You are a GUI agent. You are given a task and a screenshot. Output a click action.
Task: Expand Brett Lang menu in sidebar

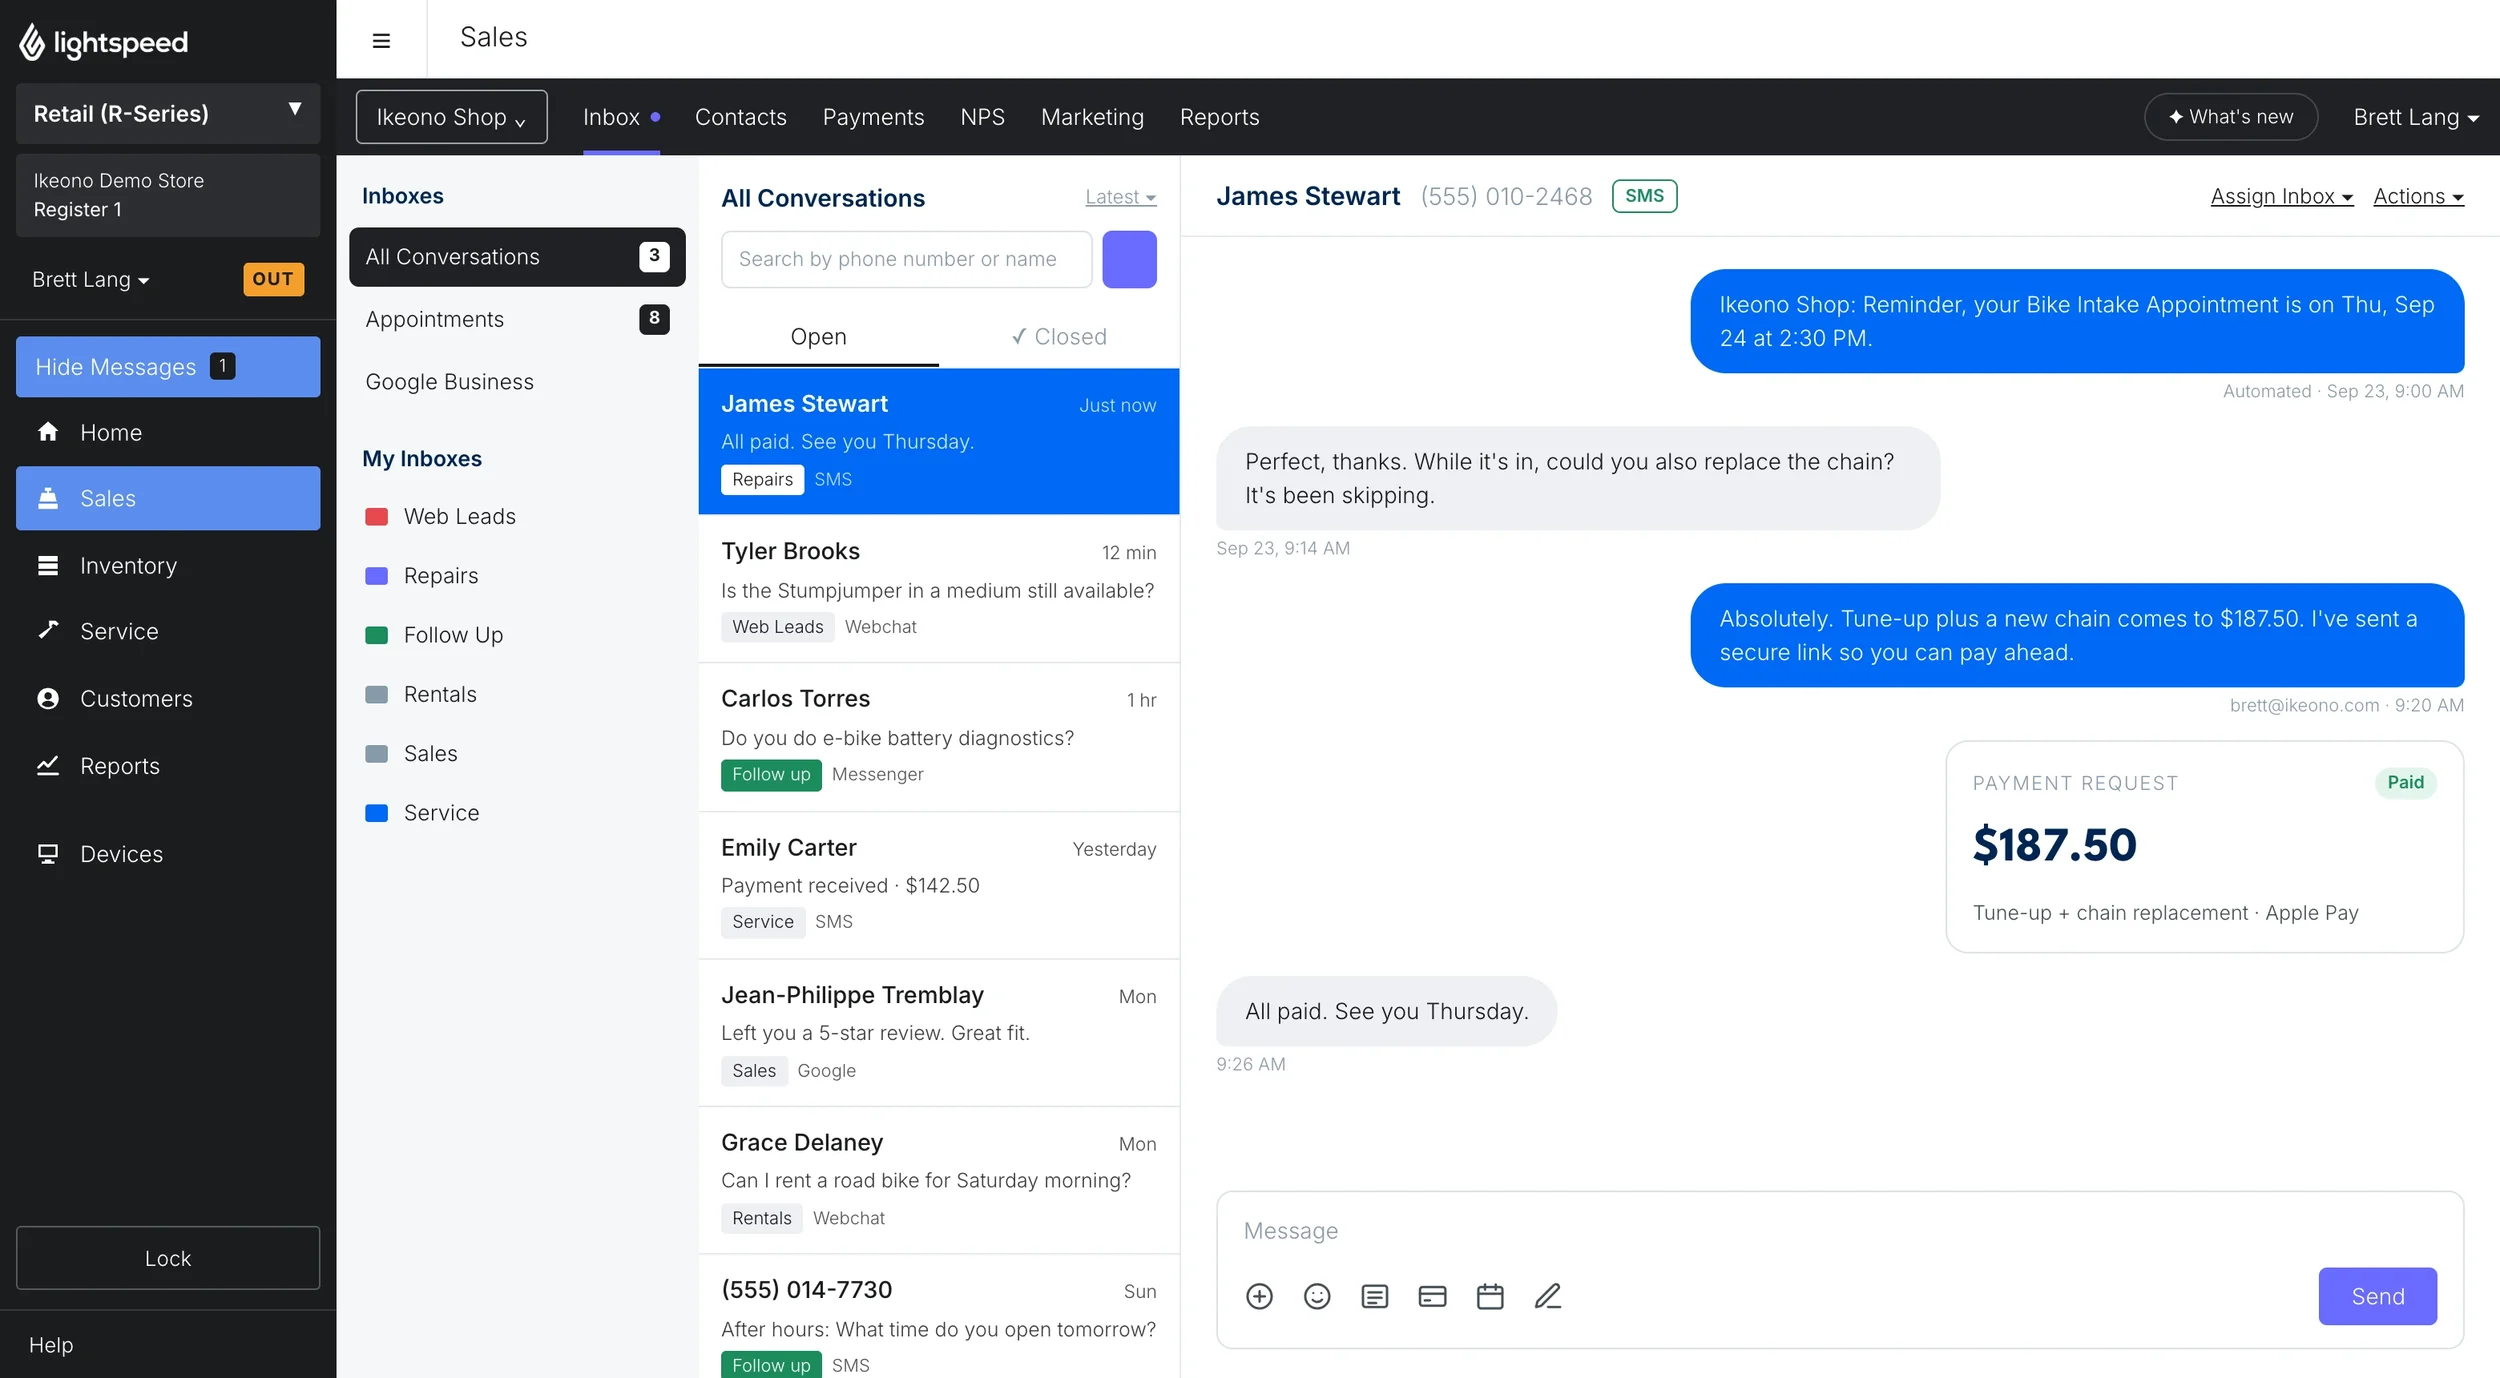90,279
